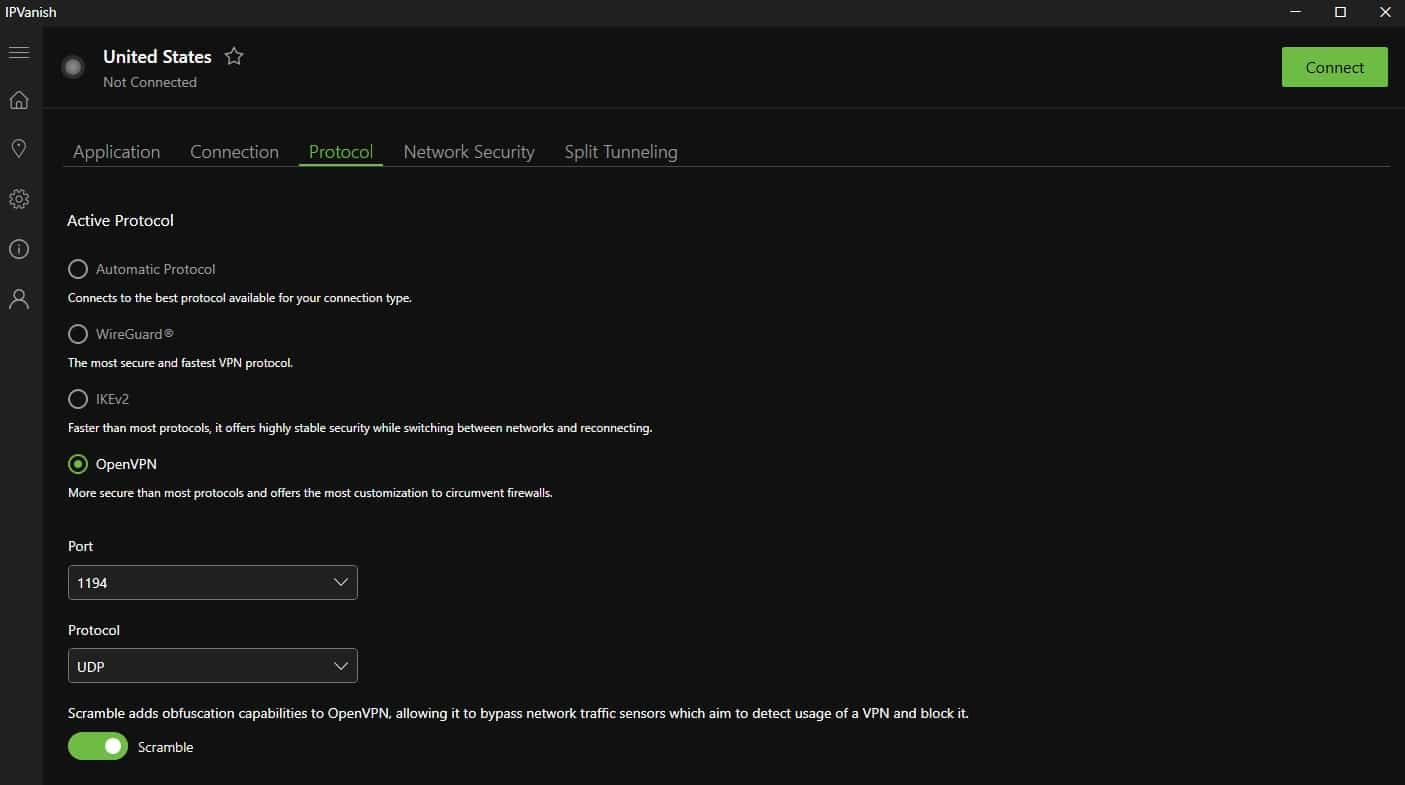Click the green Connect button
This screenshot has height=785, width=1405.
pos(1335,67)
